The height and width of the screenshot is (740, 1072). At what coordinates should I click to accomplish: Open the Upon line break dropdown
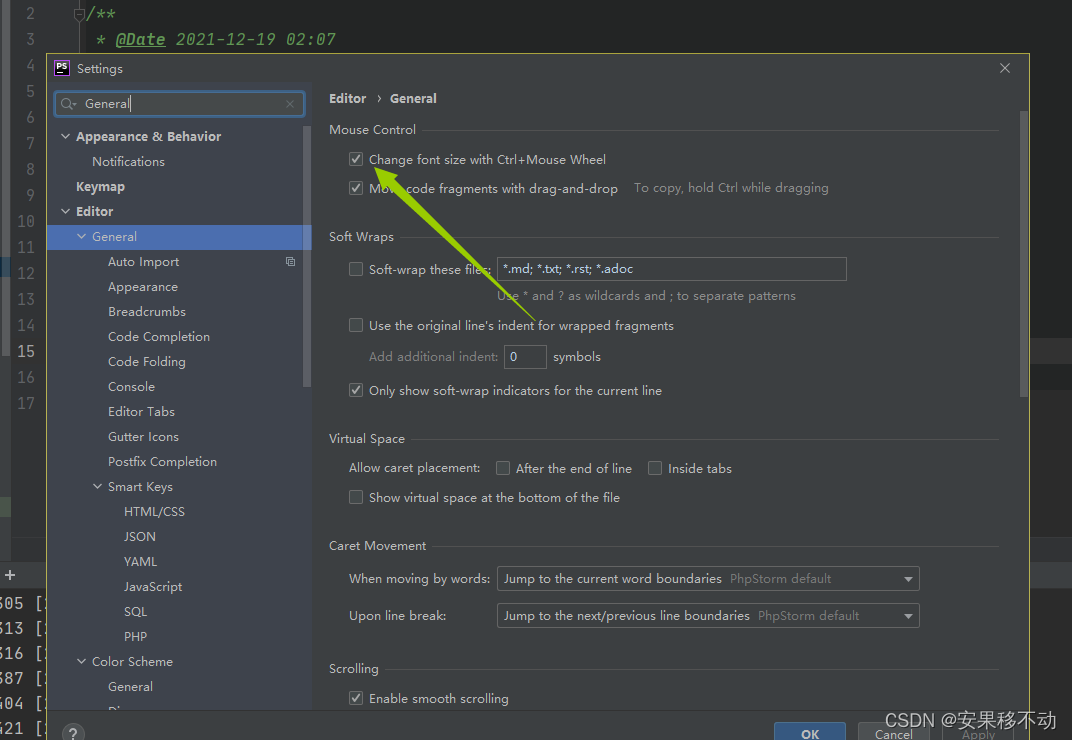click(x=708, y=616)
